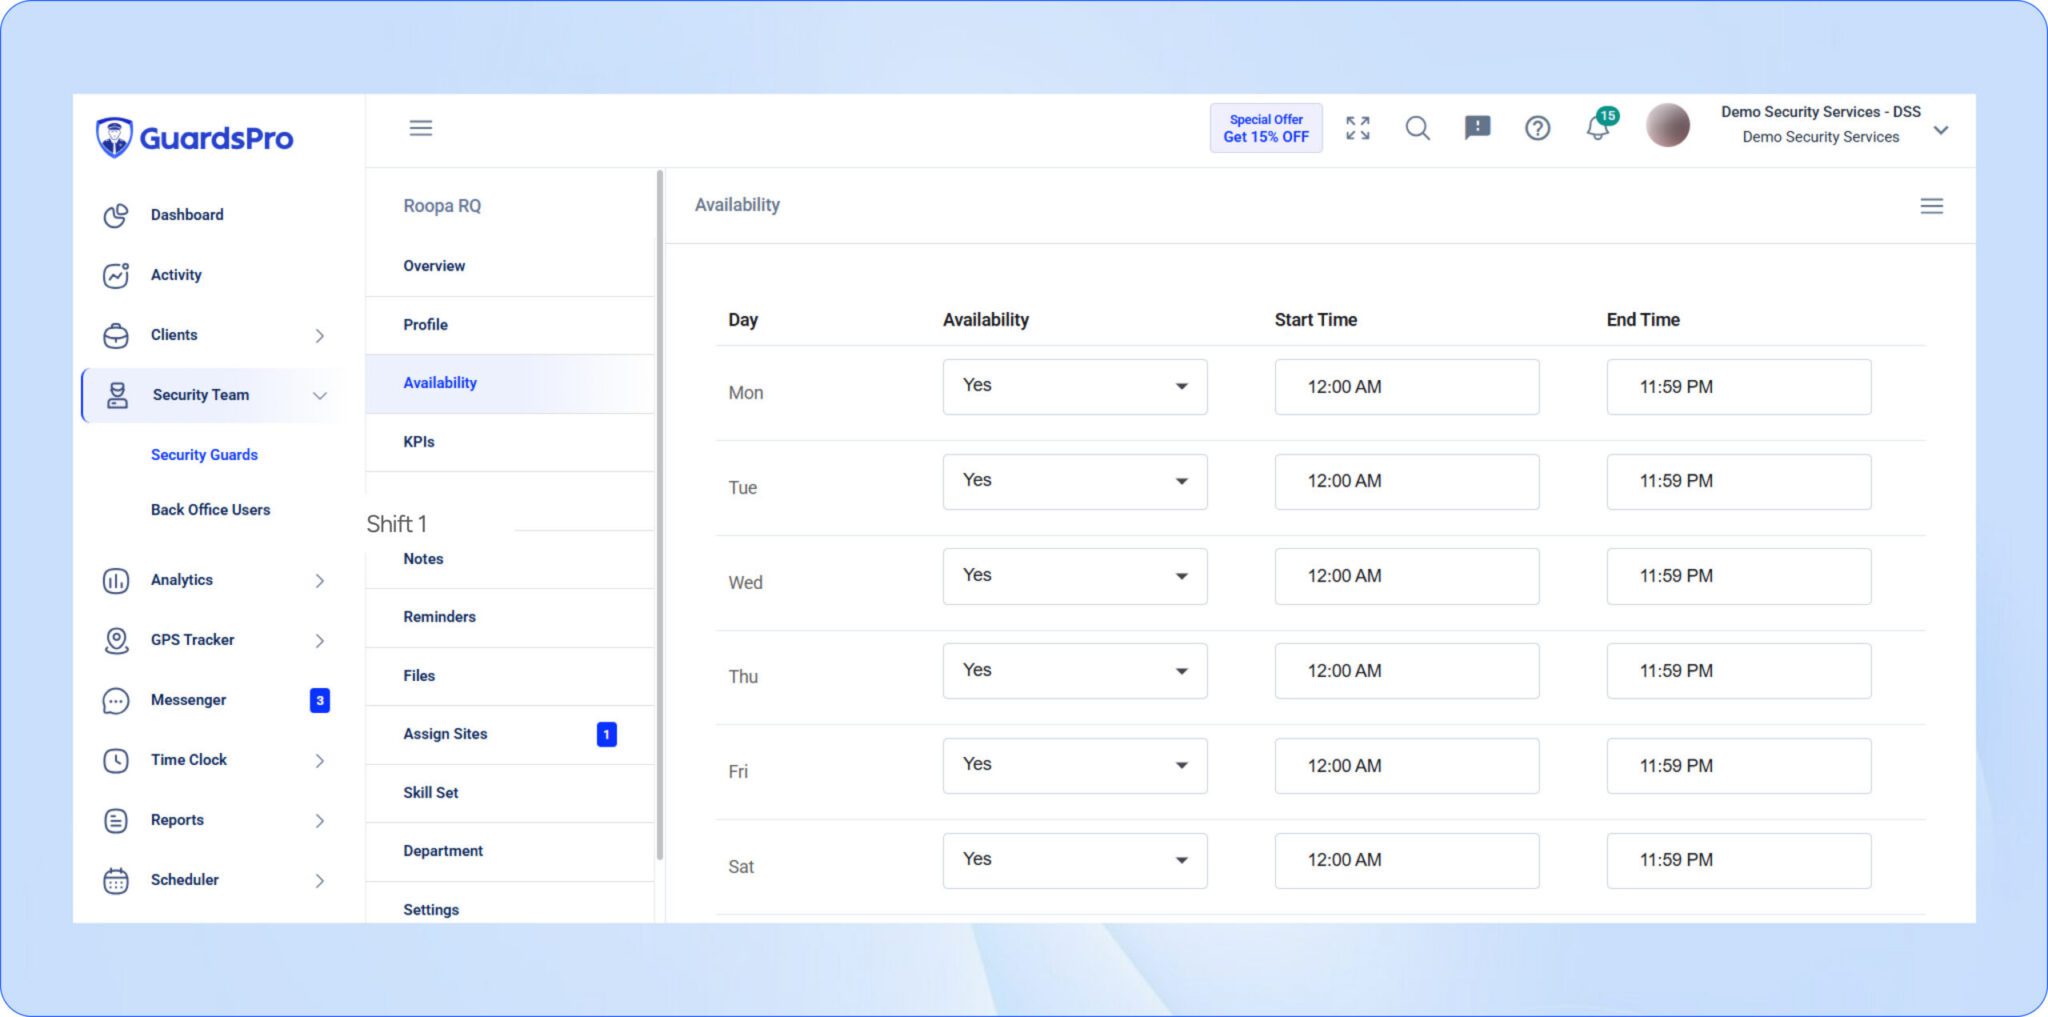Edit Wednesday end time 11:59 PM field
The height and width of the screenshot is (1017, 2048).
coord(1739,576)
